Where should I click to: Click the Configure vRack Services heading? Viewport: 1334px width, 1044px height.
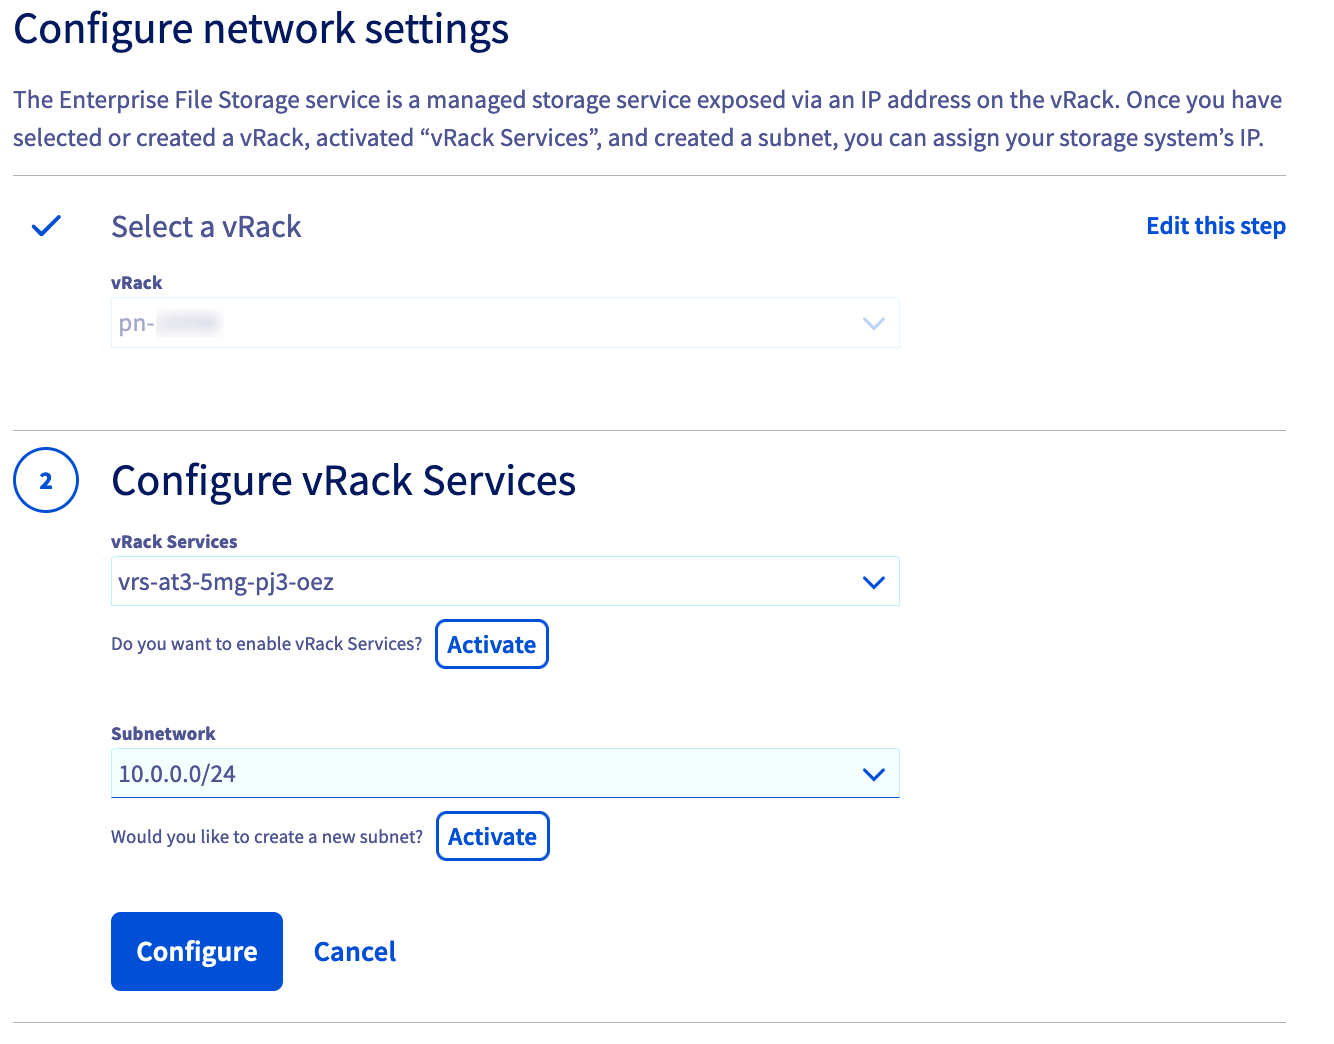tap(343, 480)
